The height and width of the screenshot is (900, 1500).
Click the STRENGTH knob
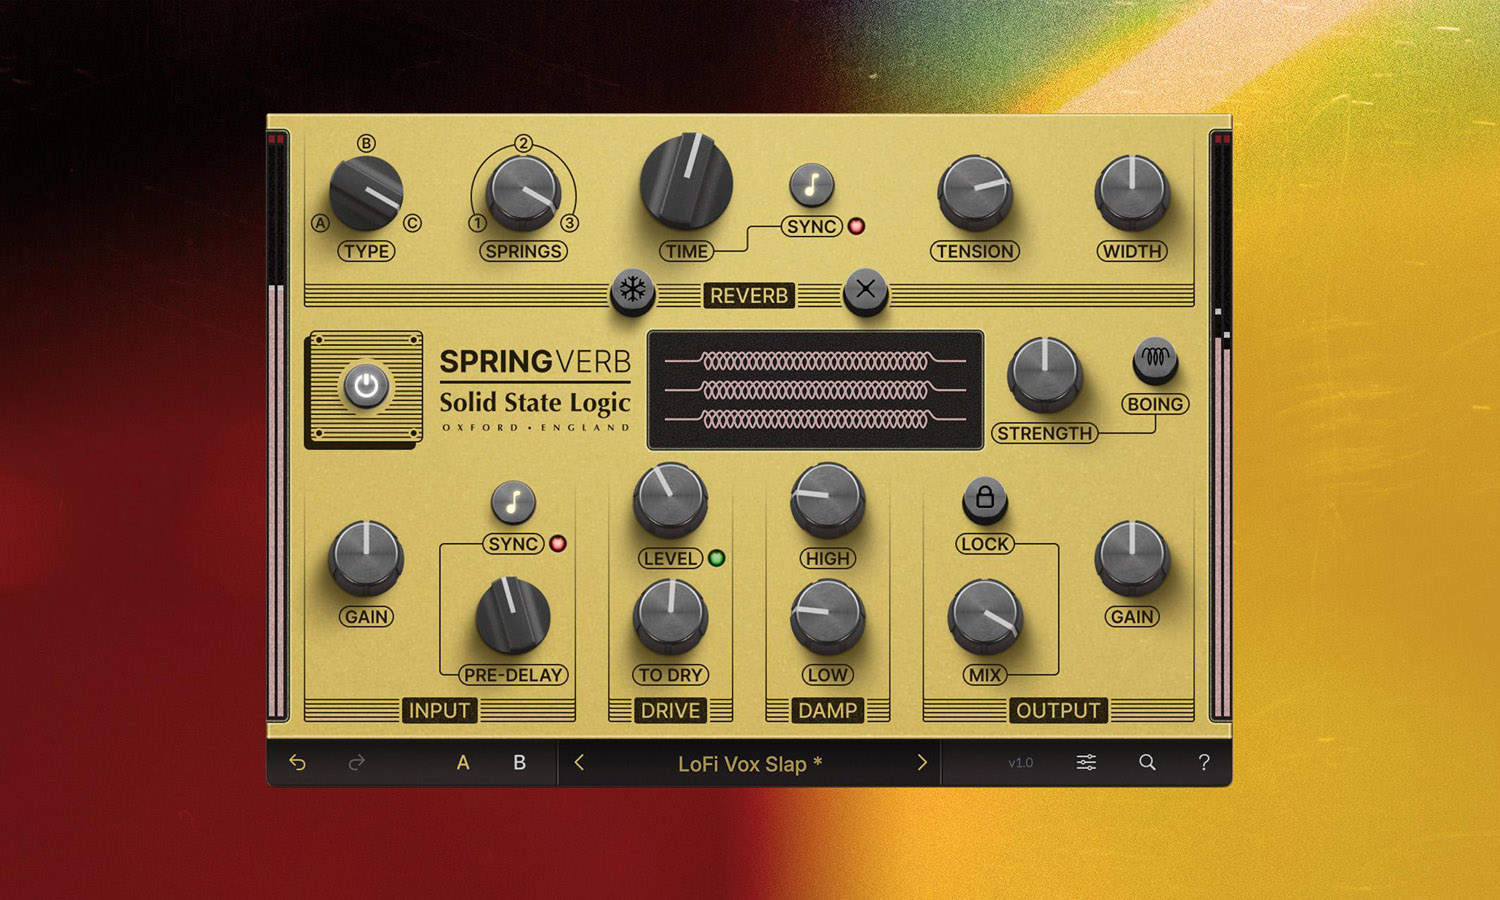click(x=1045, y=375)
